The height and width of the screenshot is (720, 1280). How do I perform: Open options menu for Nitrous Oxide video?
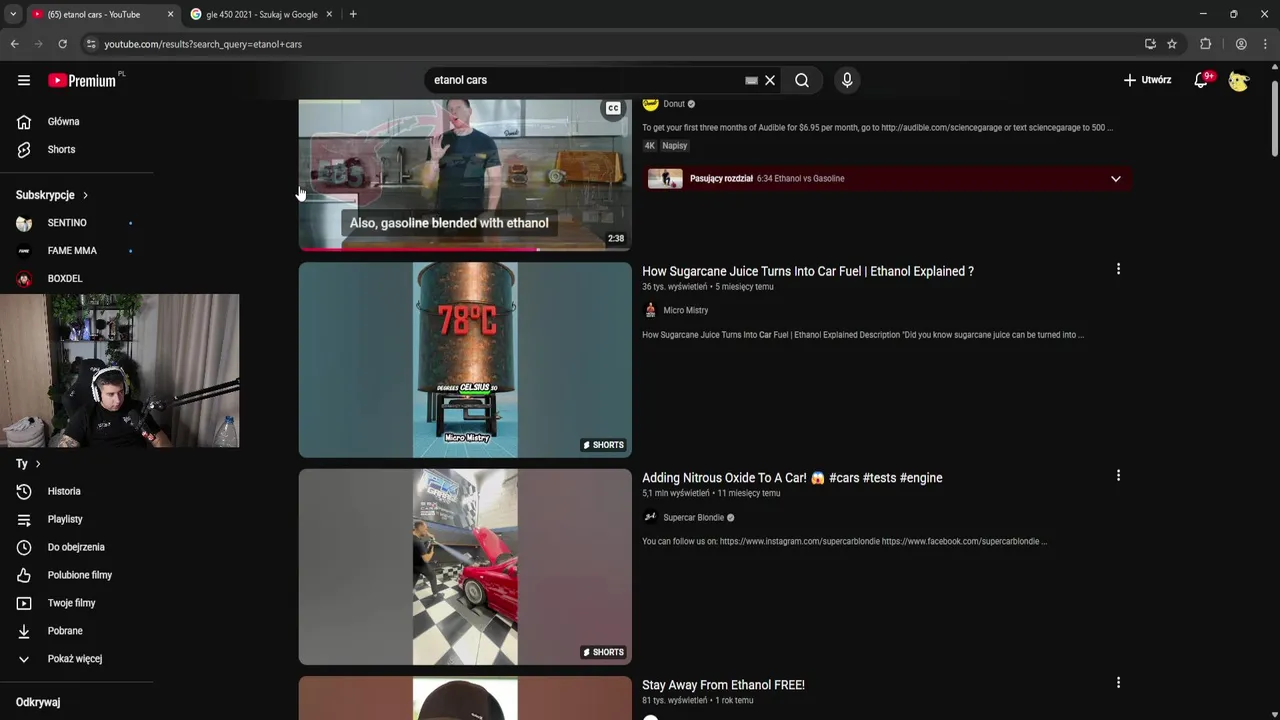1118,476
